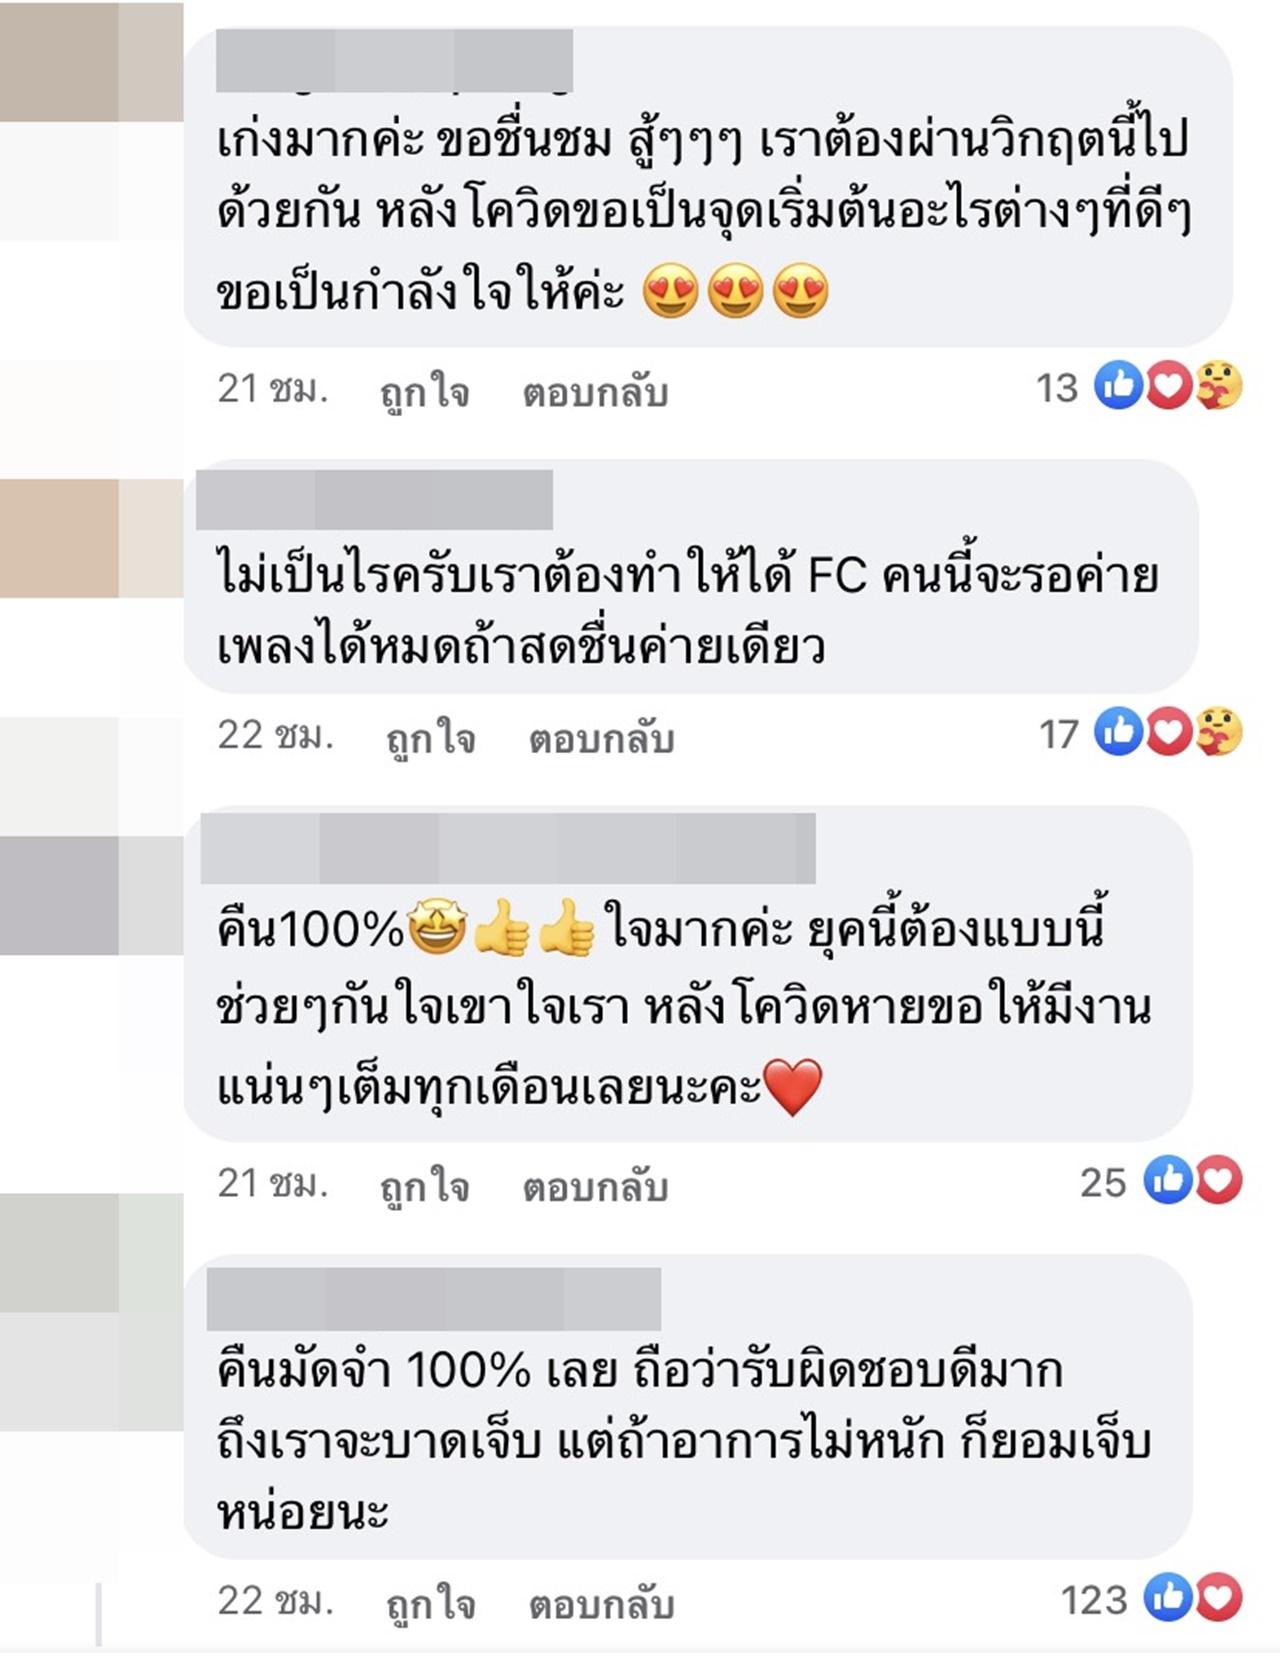Click the care hug reaction icon beside count 13

coord(1218,385)
